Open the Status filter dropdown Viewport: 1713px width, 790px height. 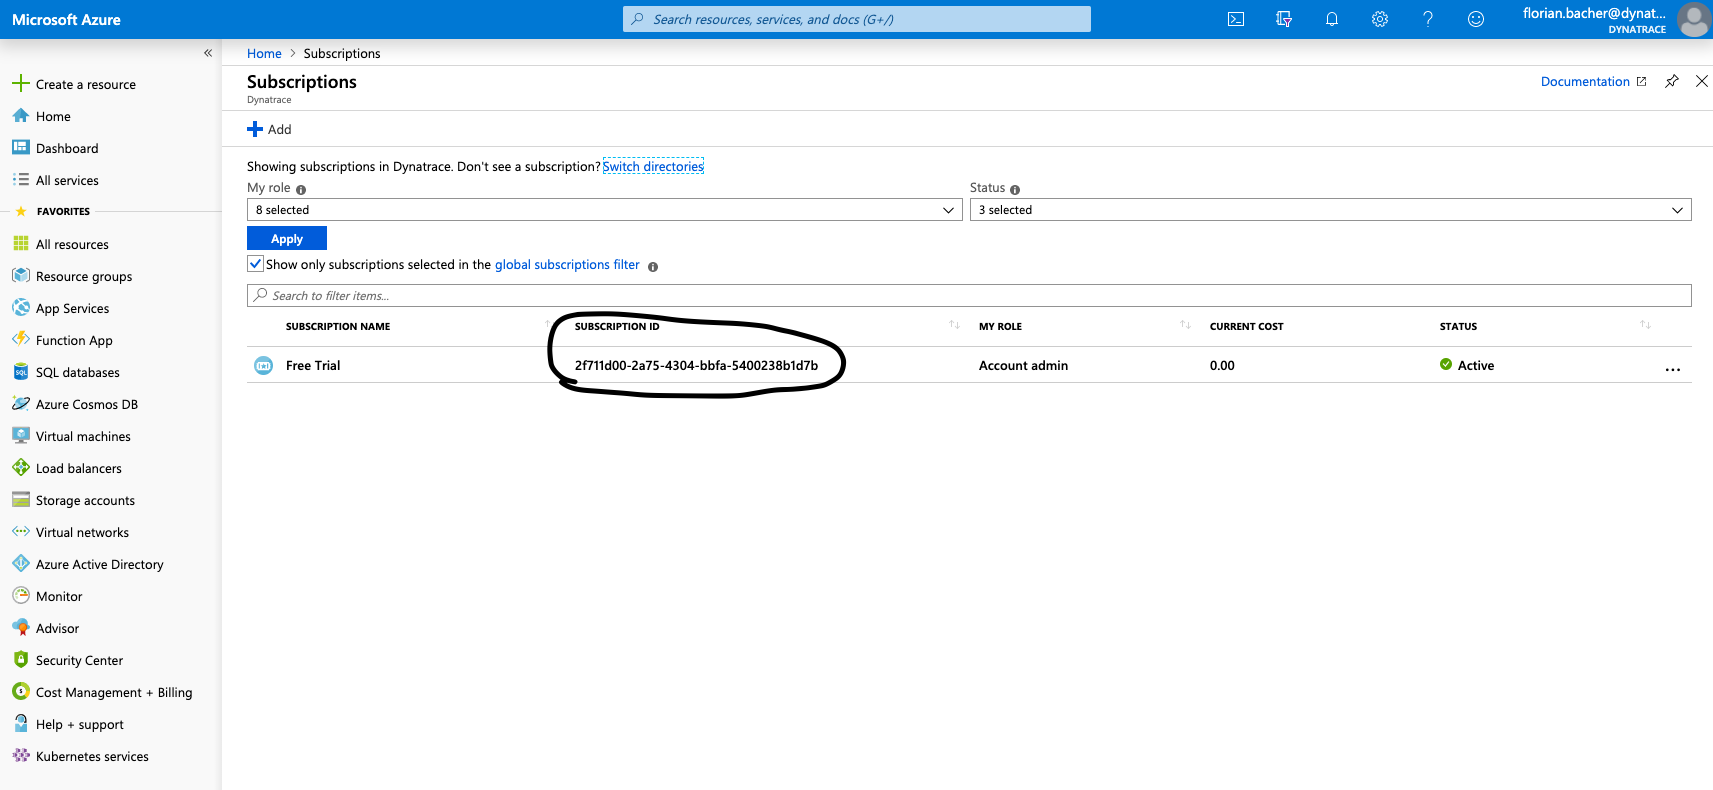[x=1330, y=210]
